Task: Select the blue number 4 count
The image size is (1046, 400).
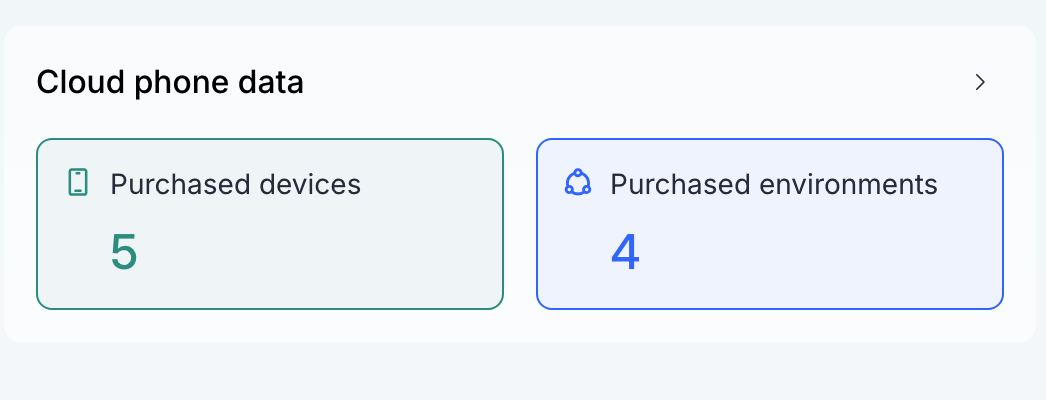Action: tap(625, 253)
